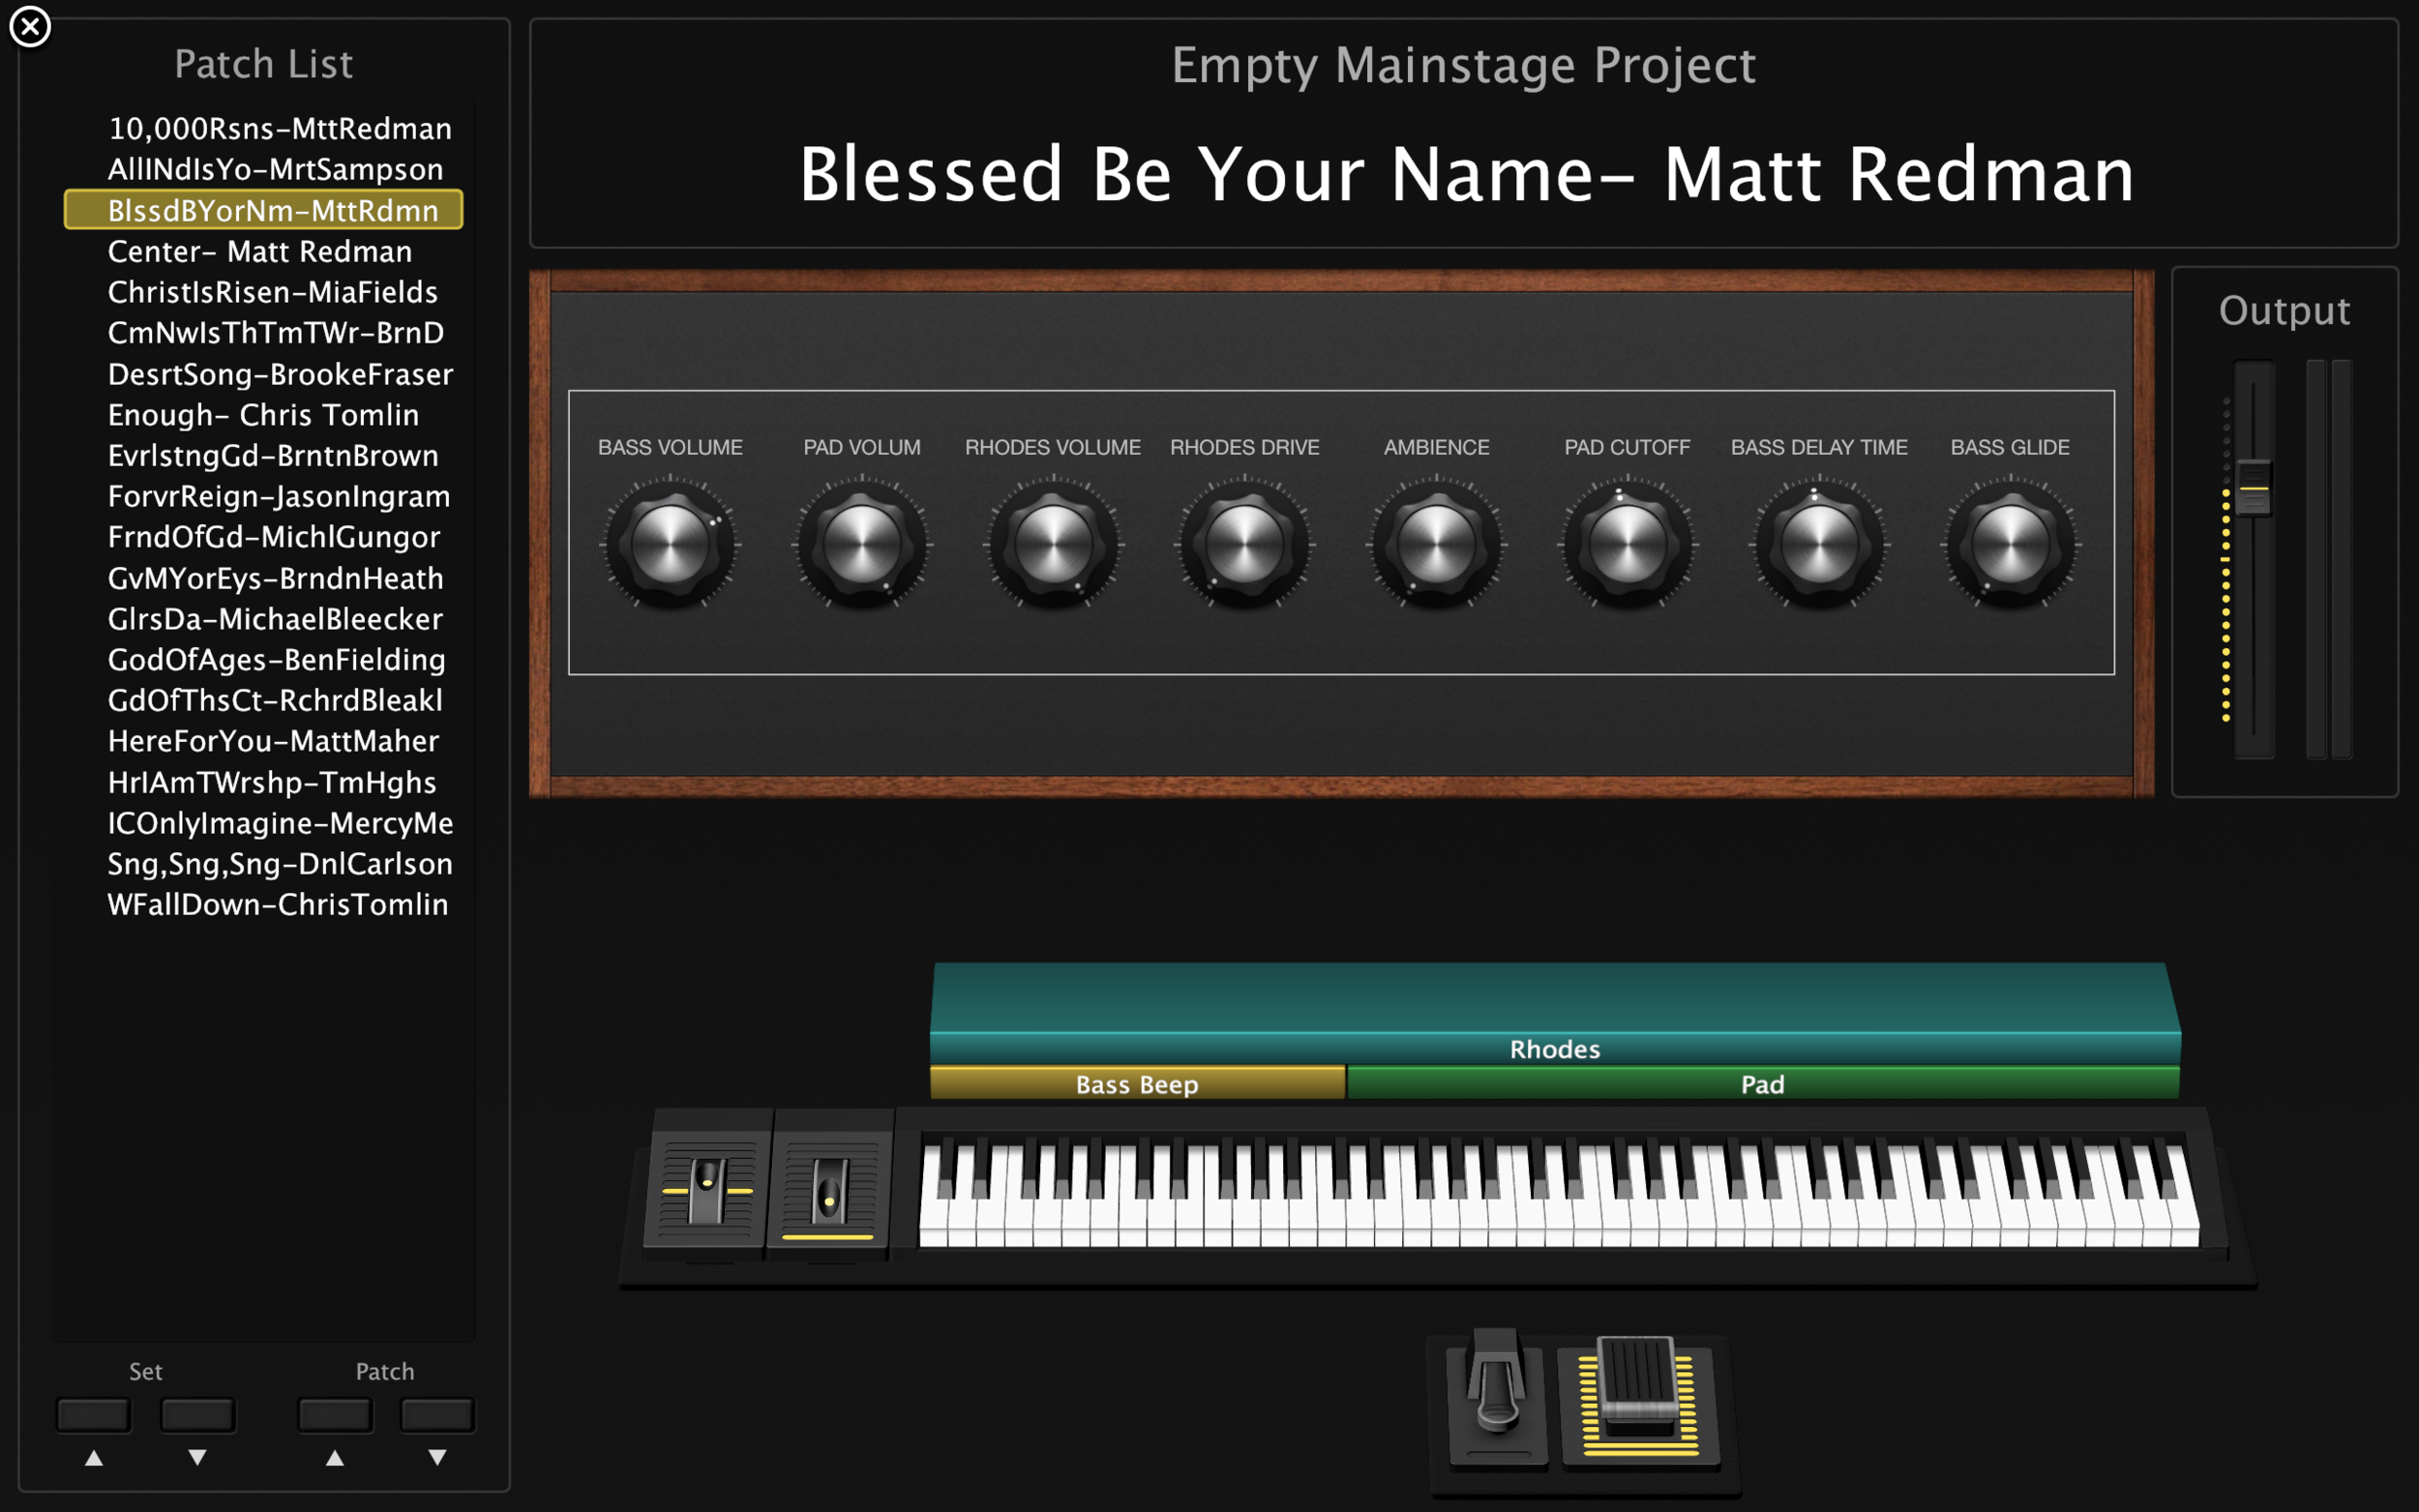Click the first Patch button
The image size is (2419, 1512).
pos(335,1414)
